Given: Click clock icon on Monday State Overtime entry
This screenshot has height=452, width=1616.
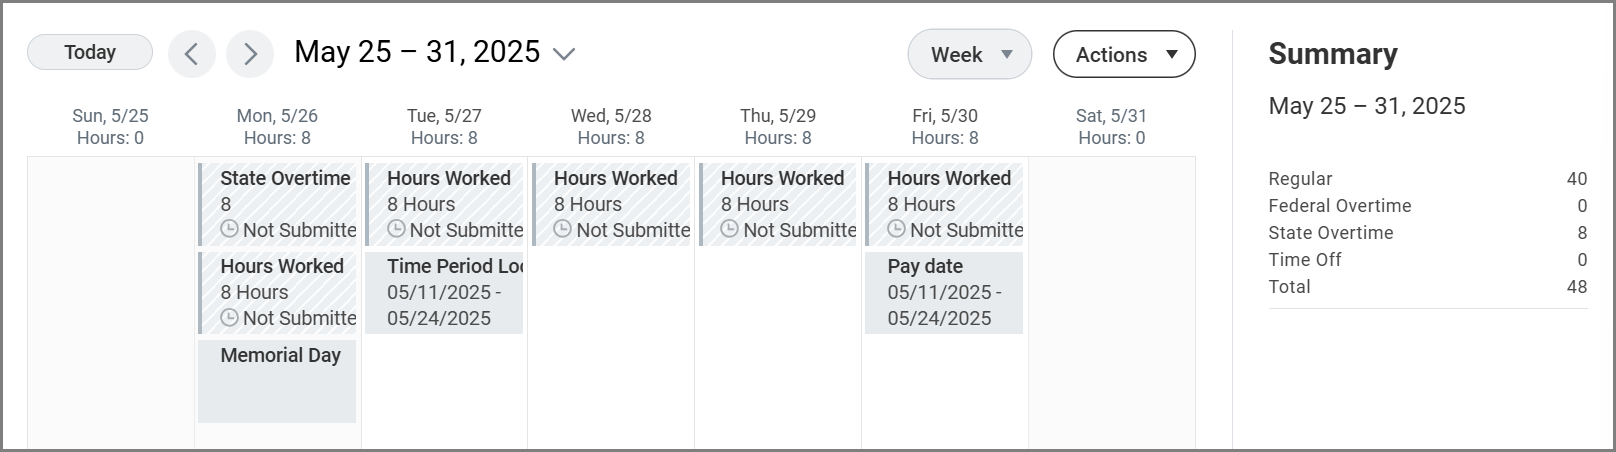Looking at the screenshot, I should pyautogui.click(x=229, y=230).
